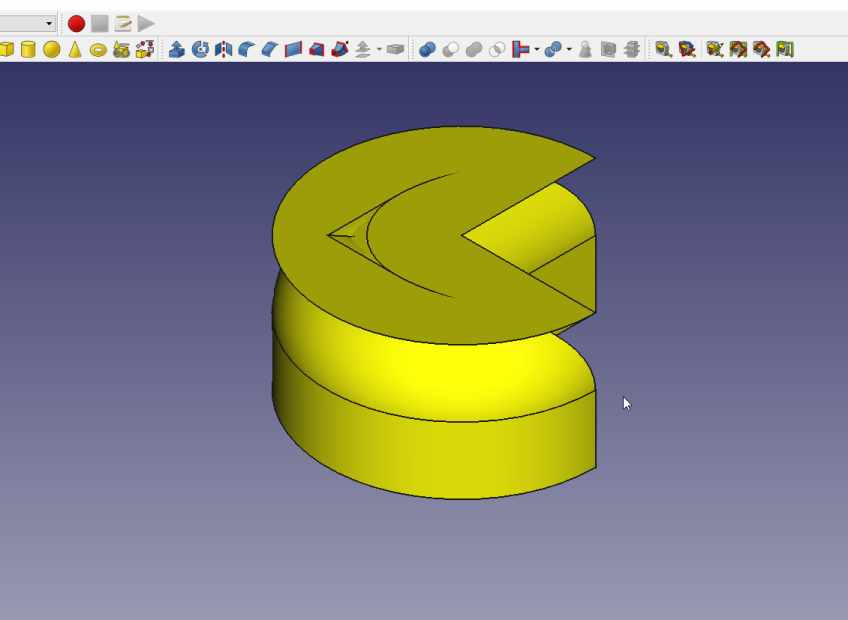Open the shape builder tool
The image size is (848, 620).
[144, 50]
